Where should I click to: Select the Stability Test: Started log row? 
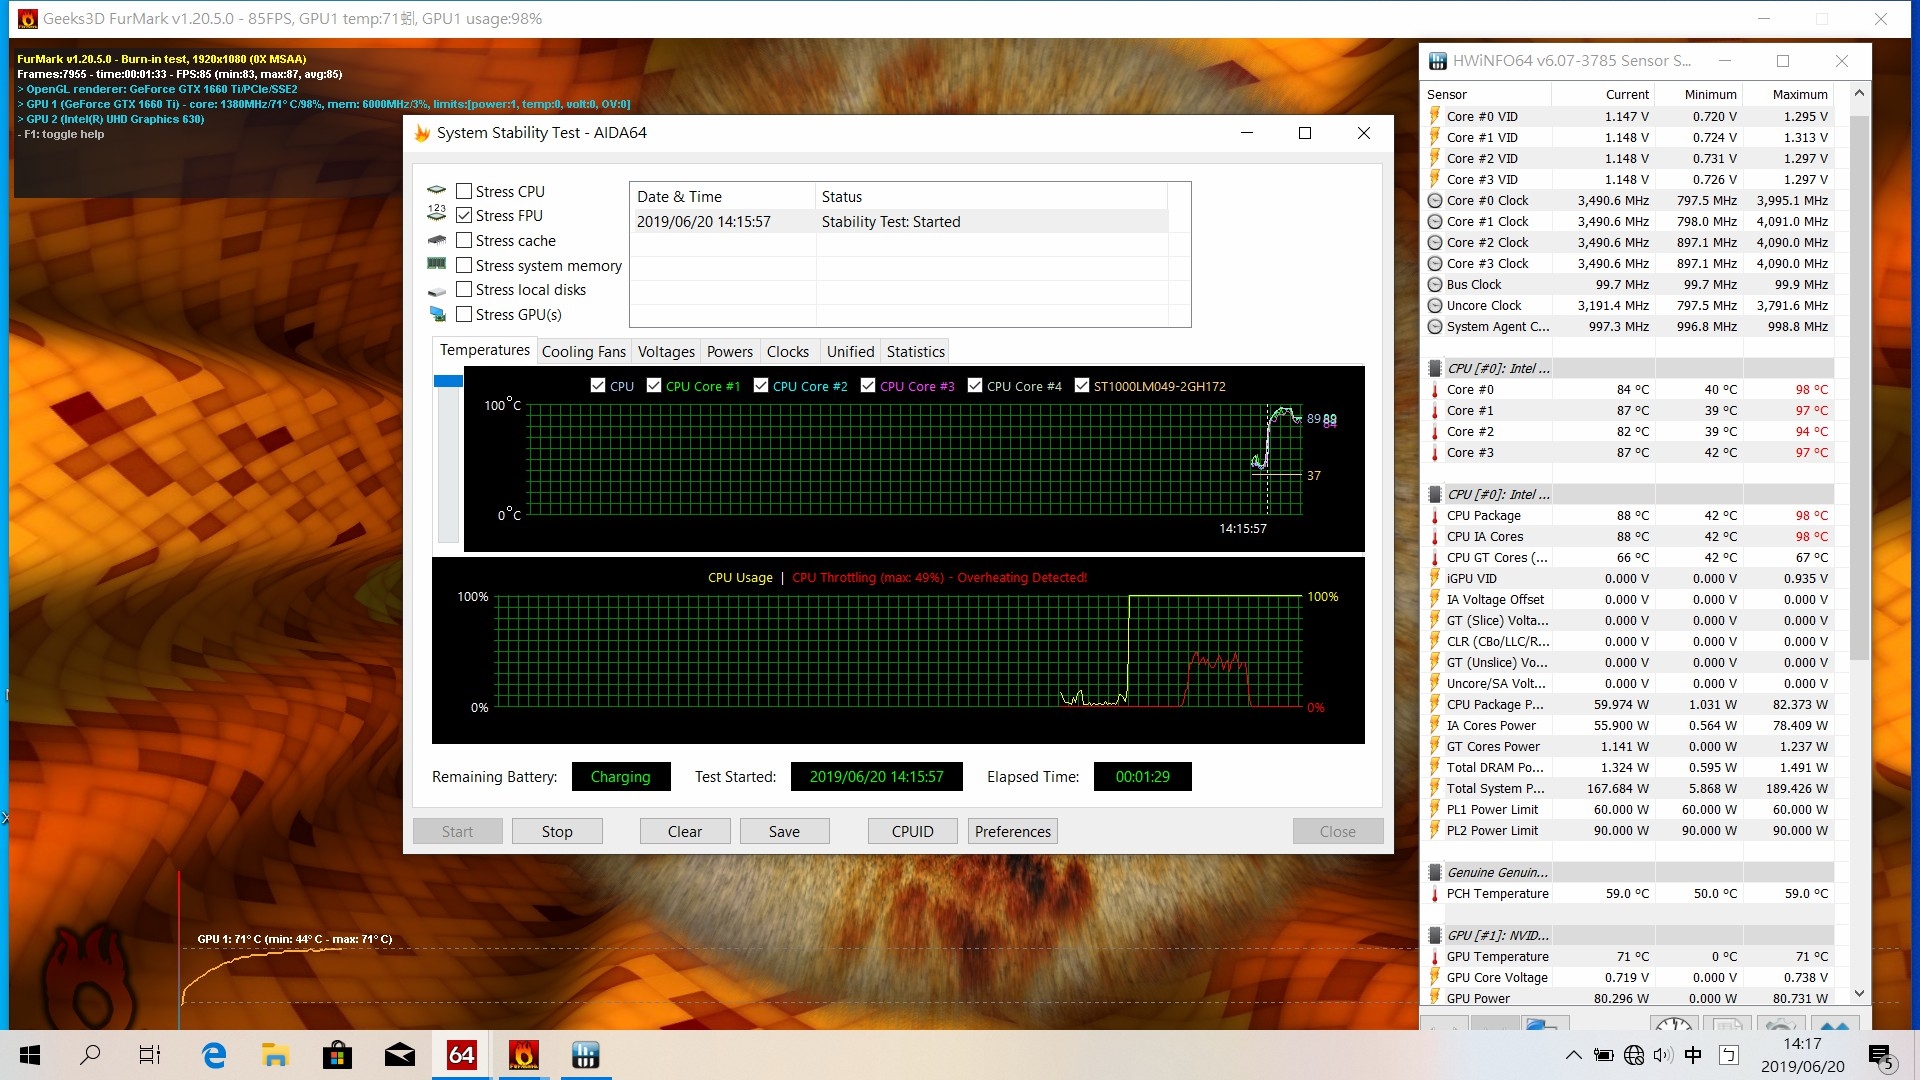899,222
